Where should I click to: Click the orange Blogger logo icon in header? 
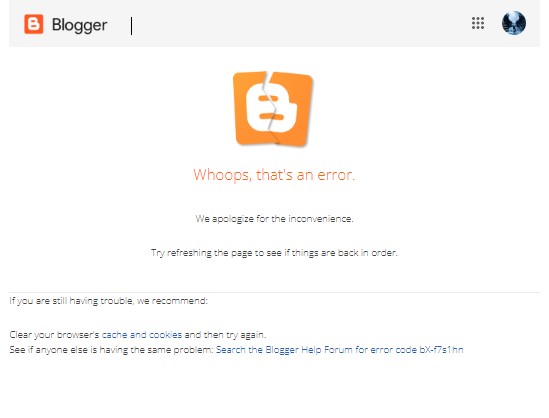[x=34, y=24]
